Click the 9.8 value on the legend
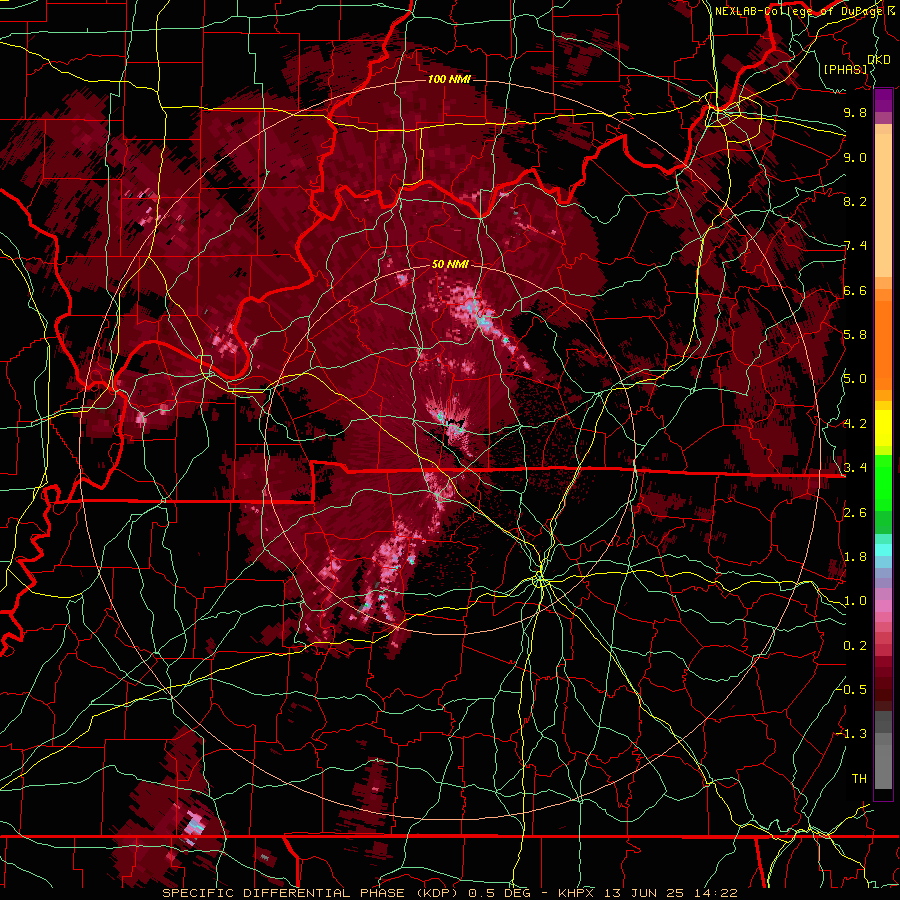The height and width of the screenshot is (900, 900). pyautogui.click(x=855, y=112)
